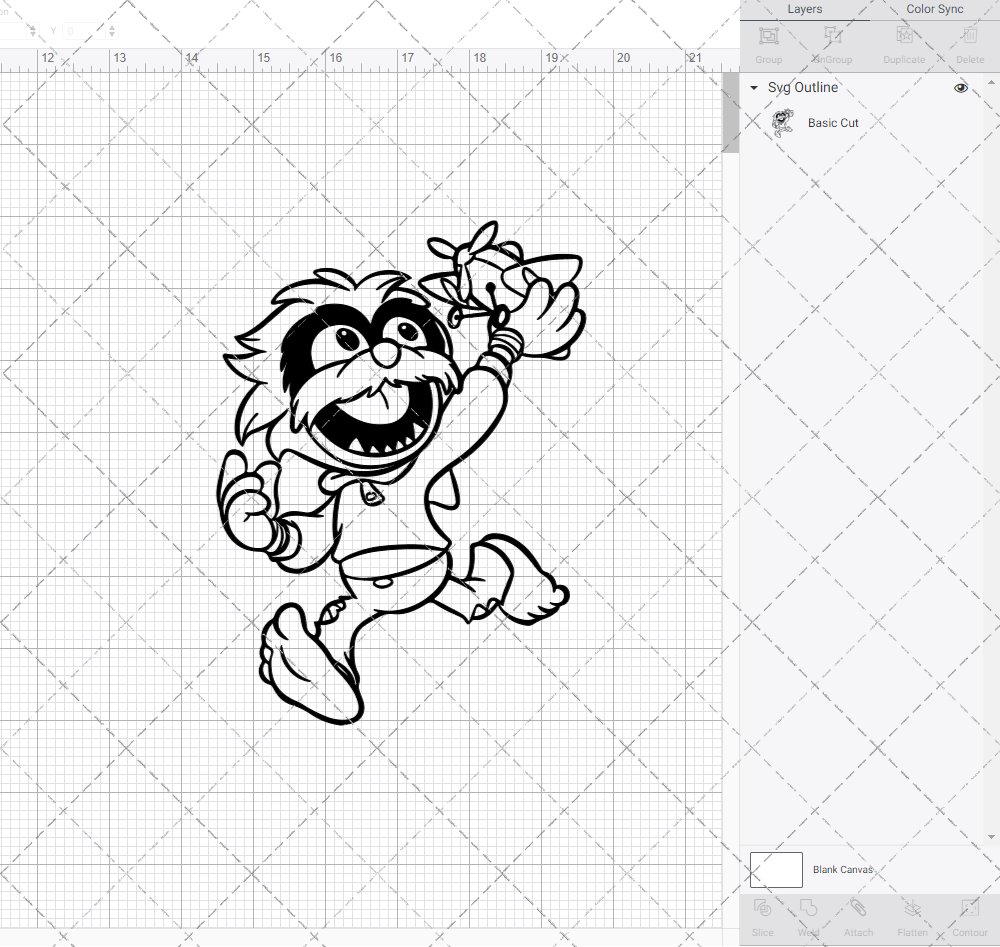Image resolution: width=1000 pixels, height=947 pixels.
Task: Click the Duplicate icon
Action: click(x=904, y=42)
